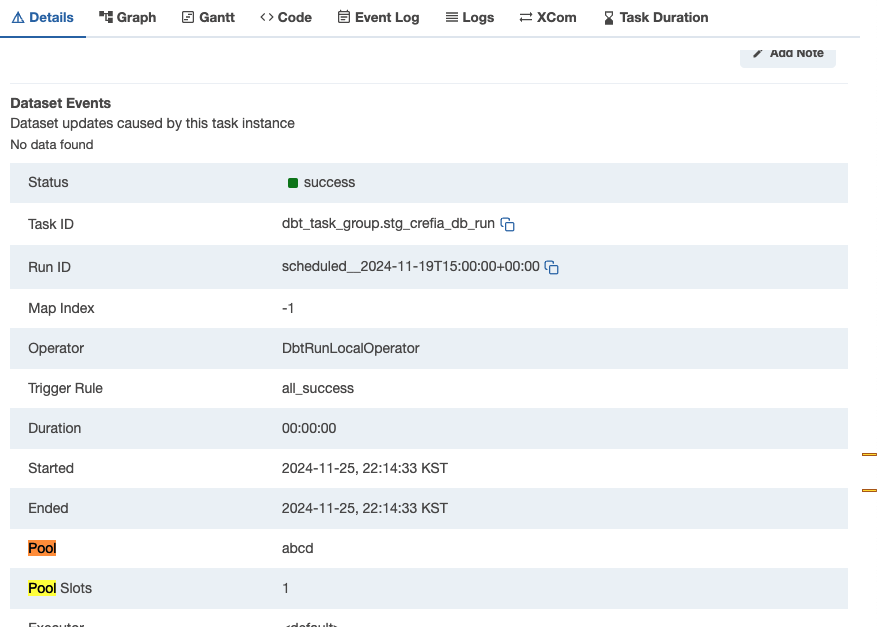The width and height of the screenshot is (877, 627).
Task: Click the upper yellow scrollbar match marker
Action: 869,454
